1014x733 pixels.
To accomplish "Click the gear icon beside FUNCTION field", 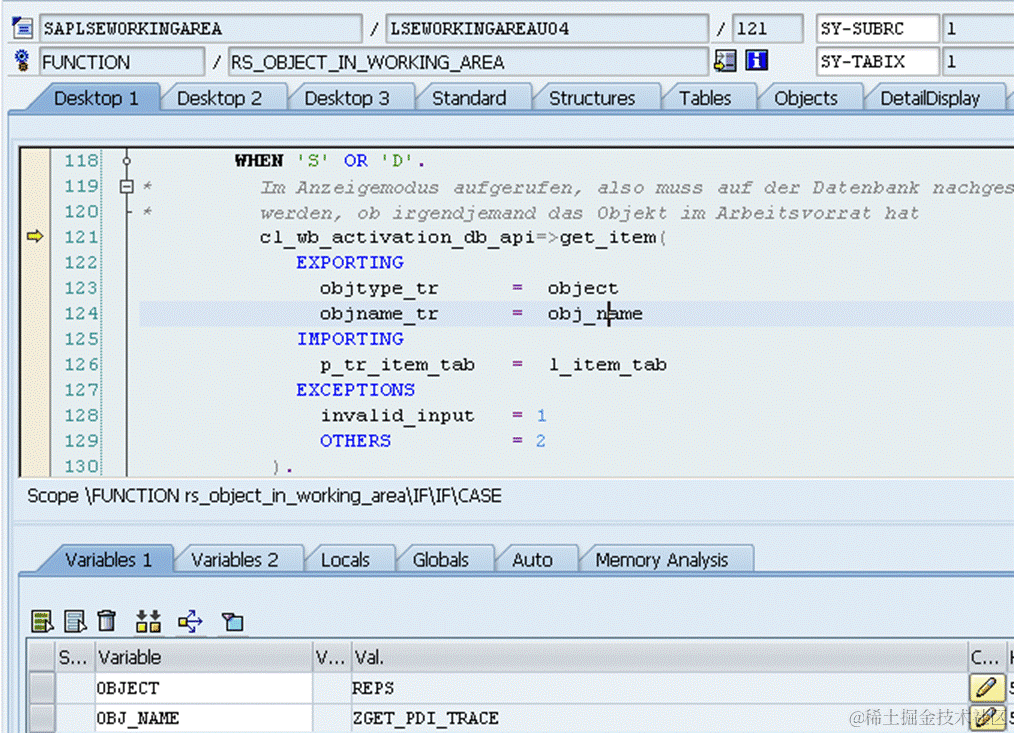I will point(23,61).
